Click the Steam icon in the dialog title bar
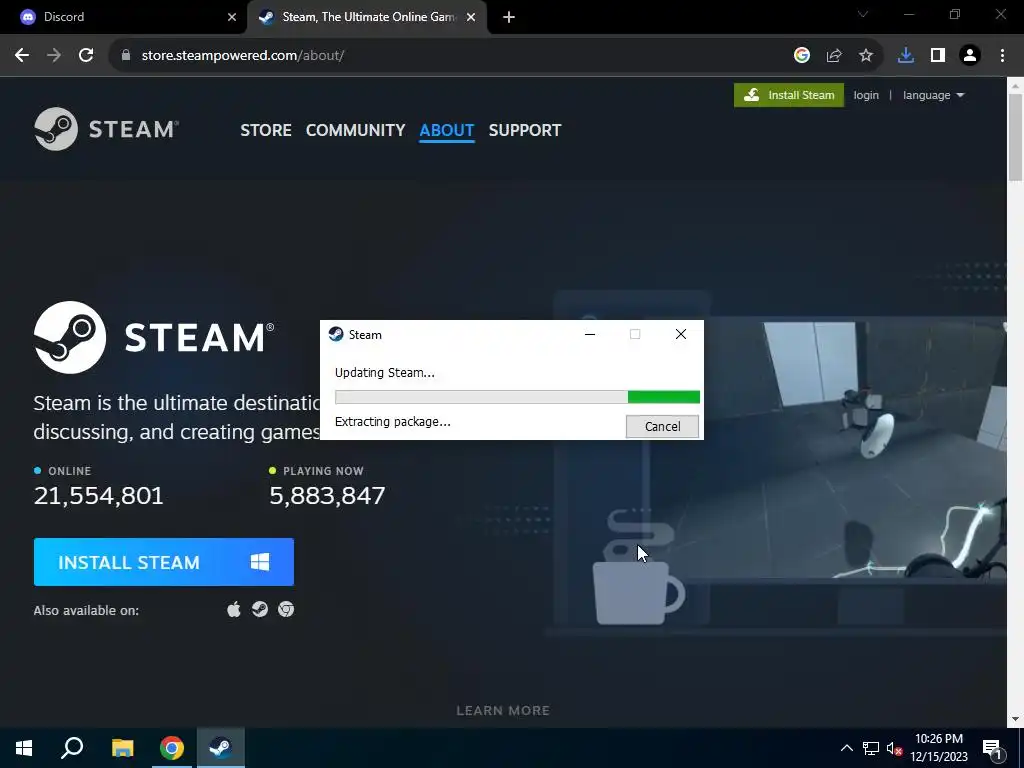Image resolution: width=1024 pixels, height=768 pixels. 336,334
